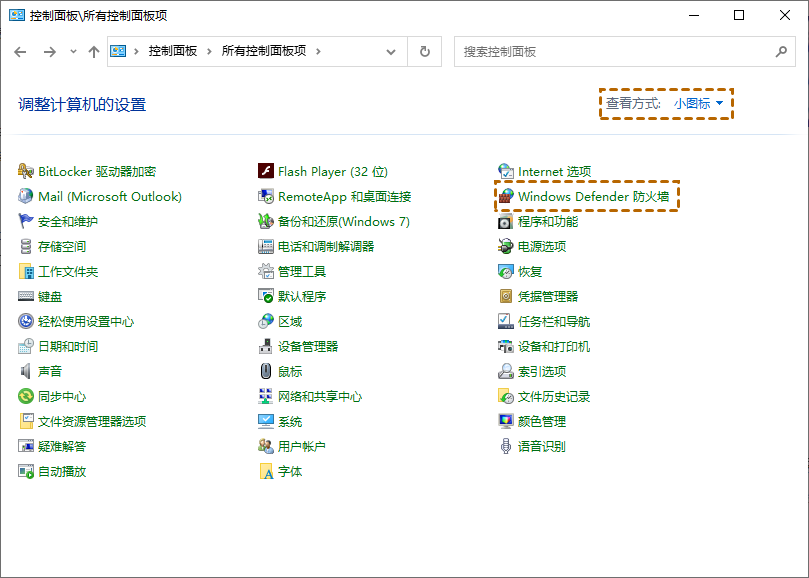Click the 存储空间 icon
The width and height of the screenshot is (809, 578).
point(25,246)
